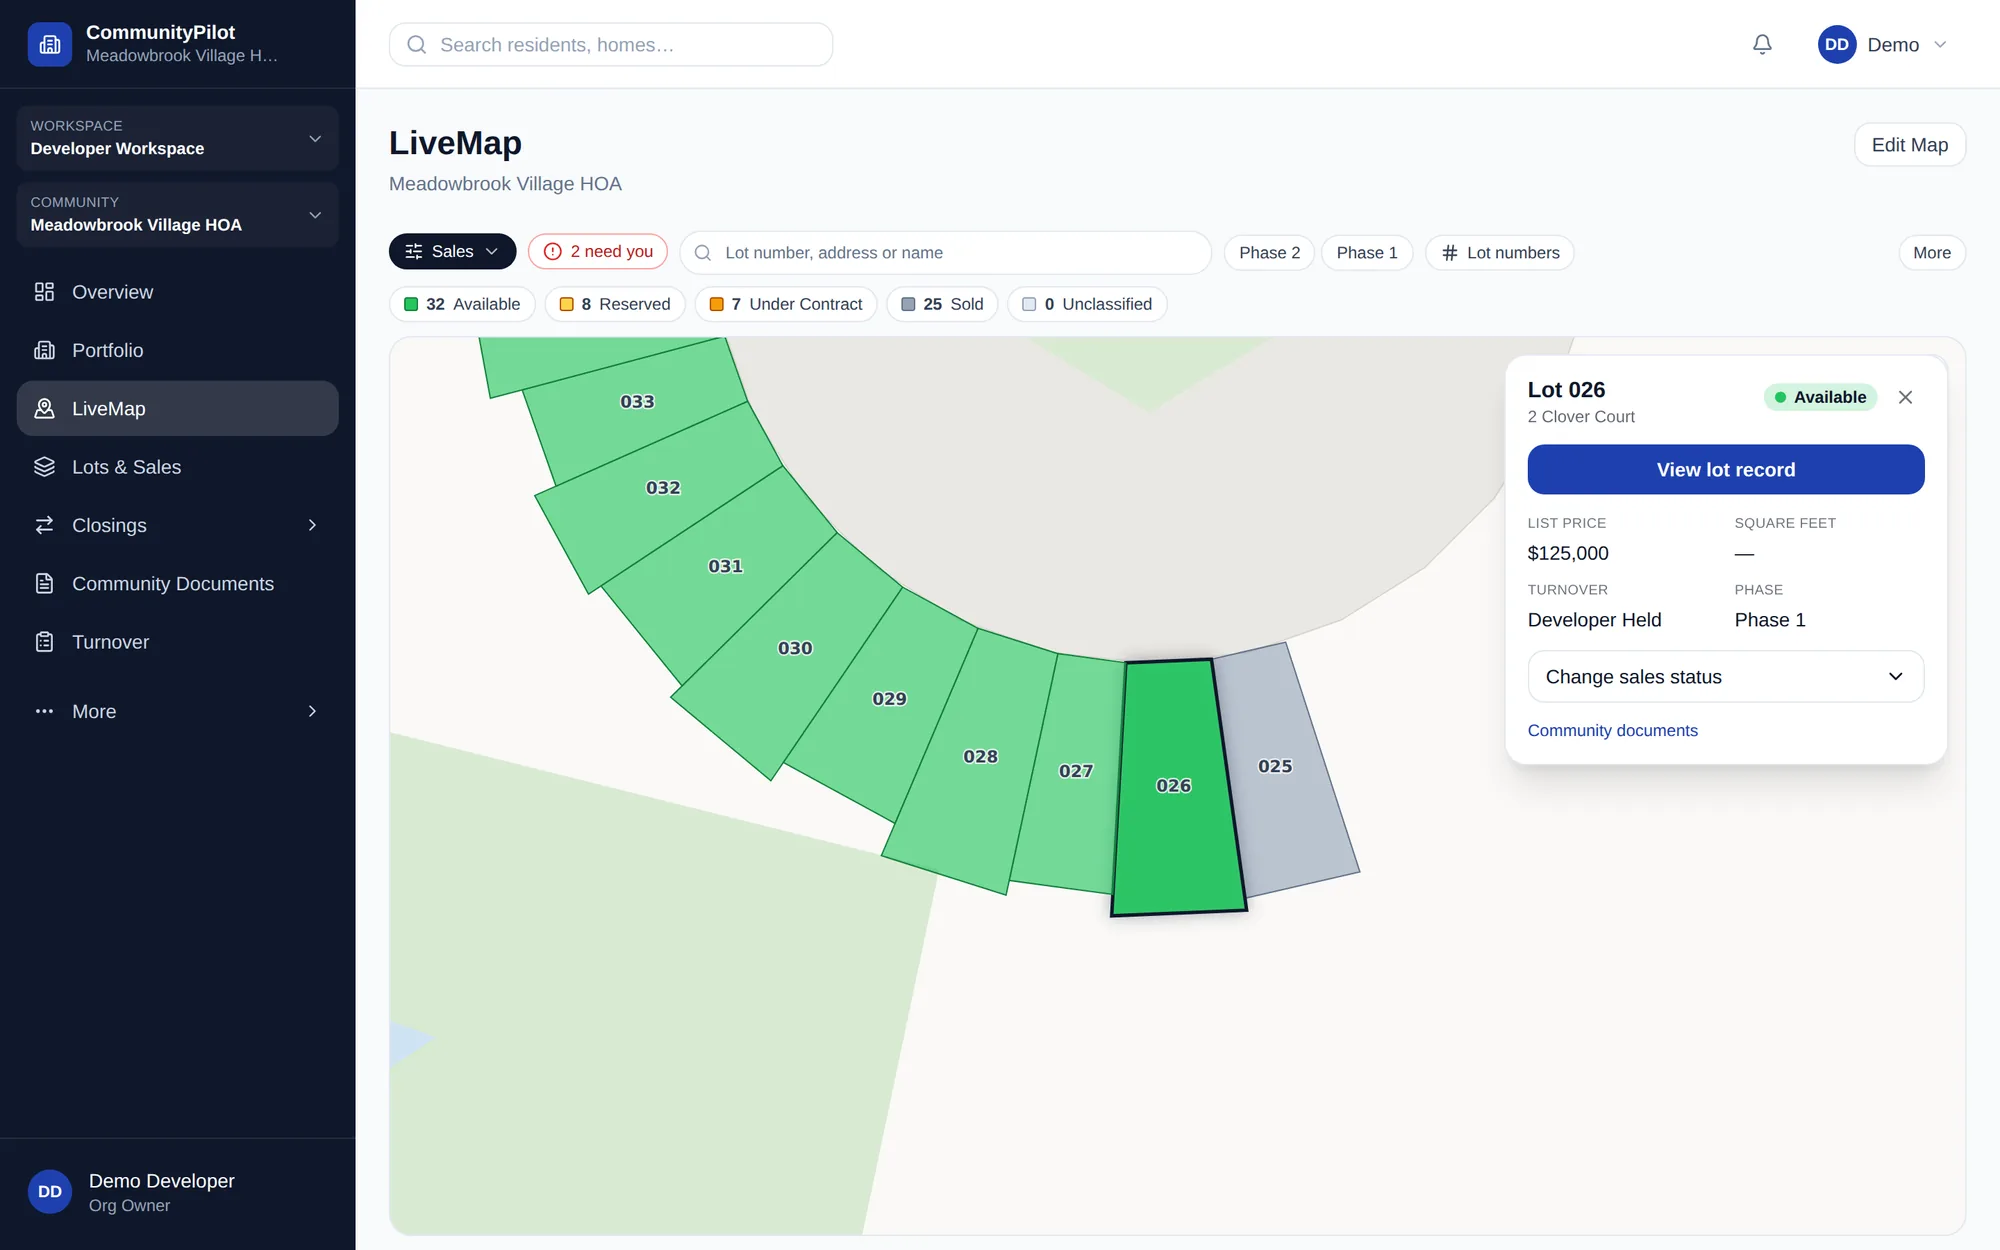Click the LiveMap pin icon in sidebar

coord(44,409)
